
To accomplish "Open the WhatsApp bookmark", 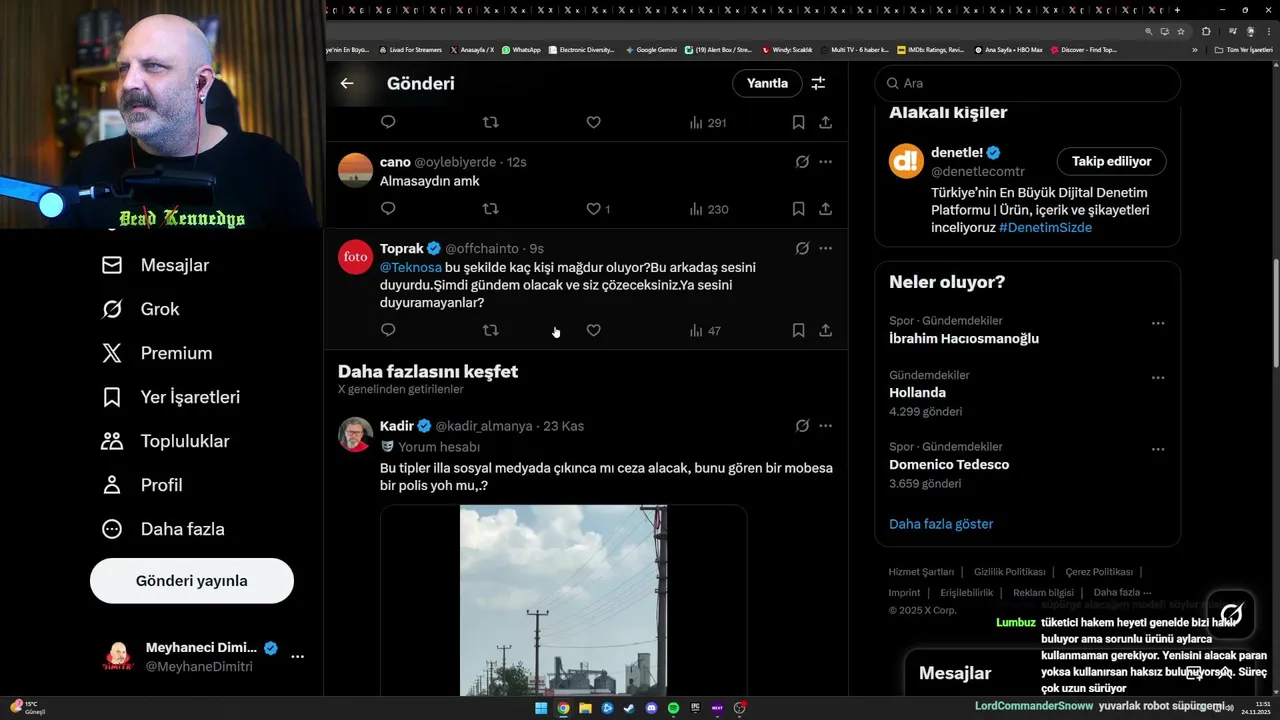I will coord(521,49).
